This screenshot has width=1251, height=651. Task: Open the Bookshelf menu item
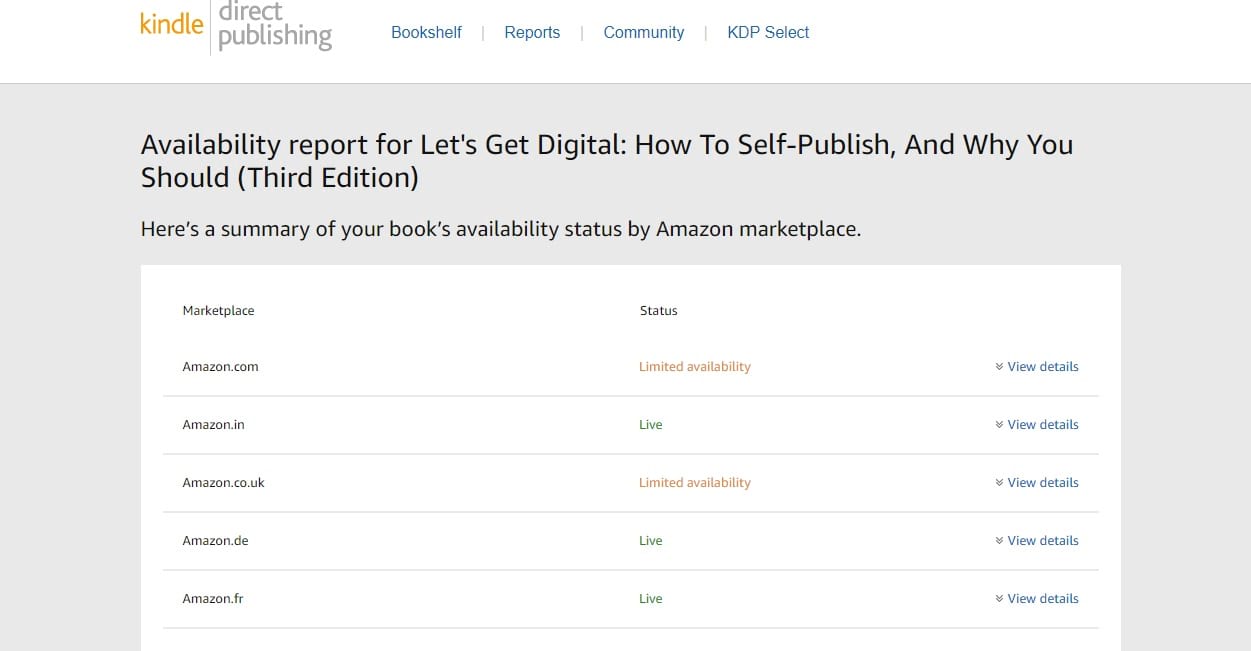pyautogui.click(x=426, y=32)
